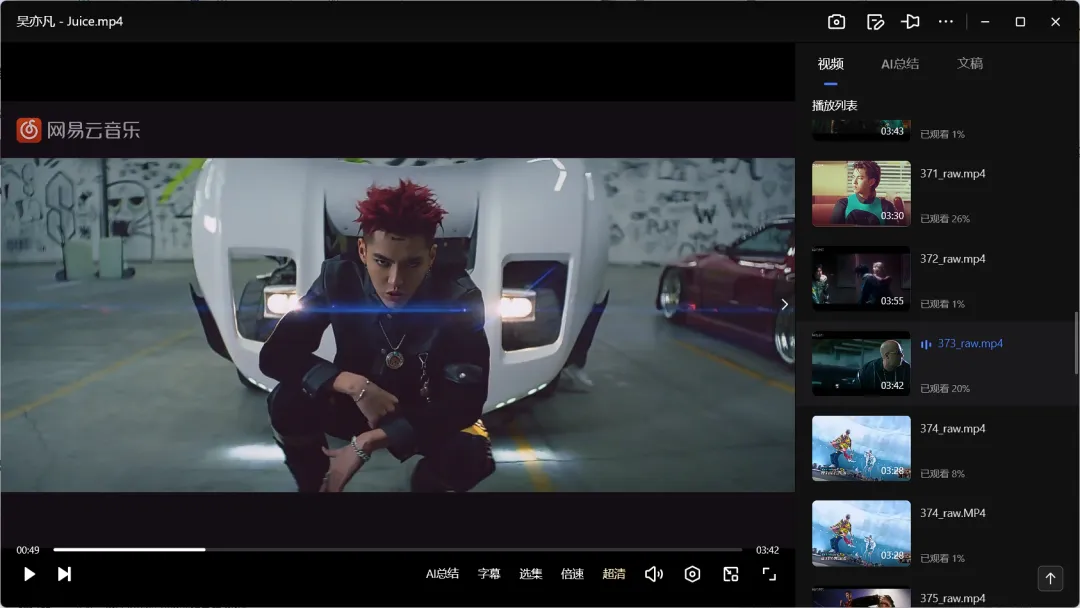Open the volume speaker control

coord(654,574)
